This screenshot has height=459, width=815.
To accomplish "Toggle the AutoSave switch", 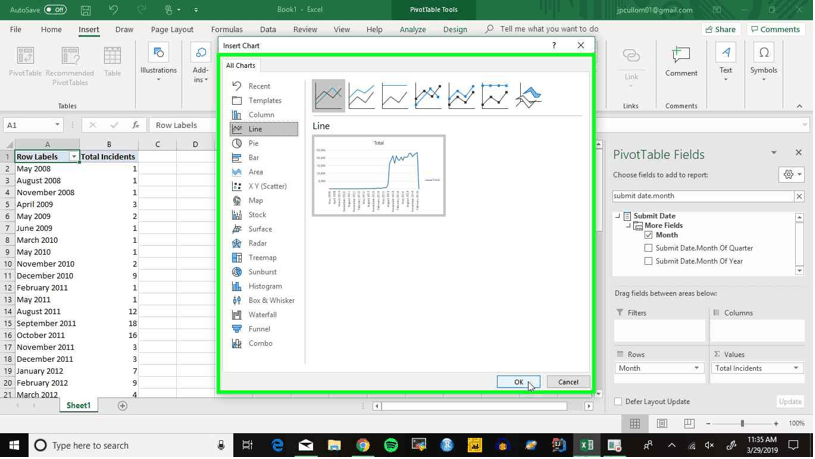I will click(55, 10).
